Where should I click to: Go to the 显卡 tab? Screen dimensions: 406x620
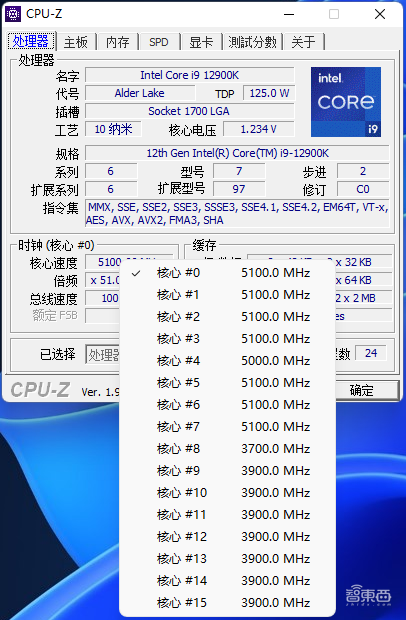(x=201, y=42)
